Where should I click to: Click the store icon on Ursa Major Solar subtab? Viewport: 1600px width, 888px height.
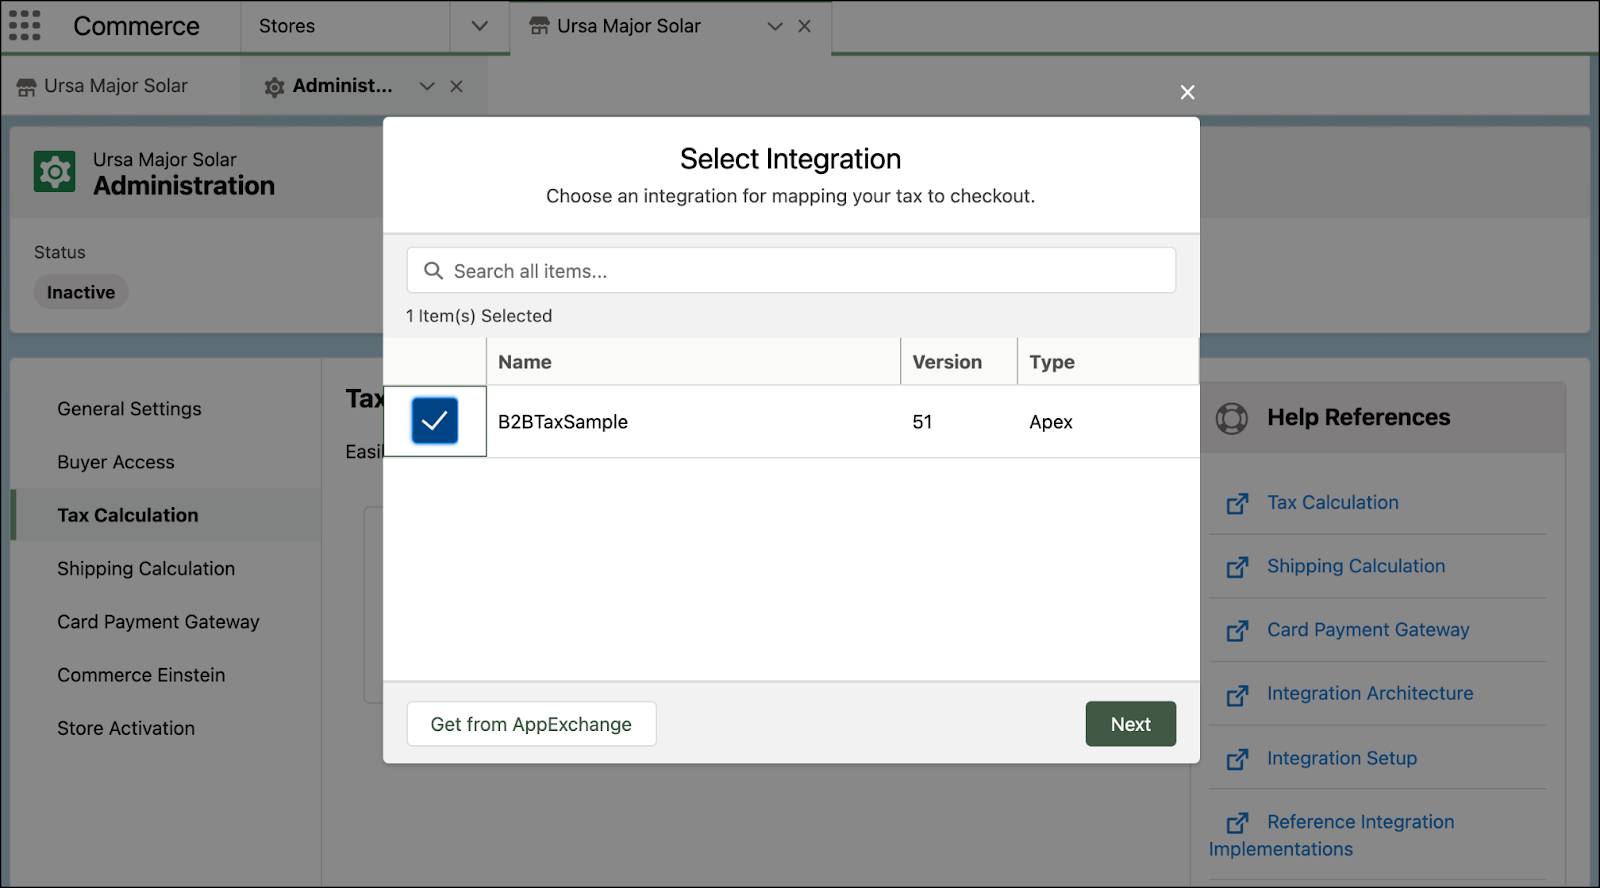tap(26, 87)
